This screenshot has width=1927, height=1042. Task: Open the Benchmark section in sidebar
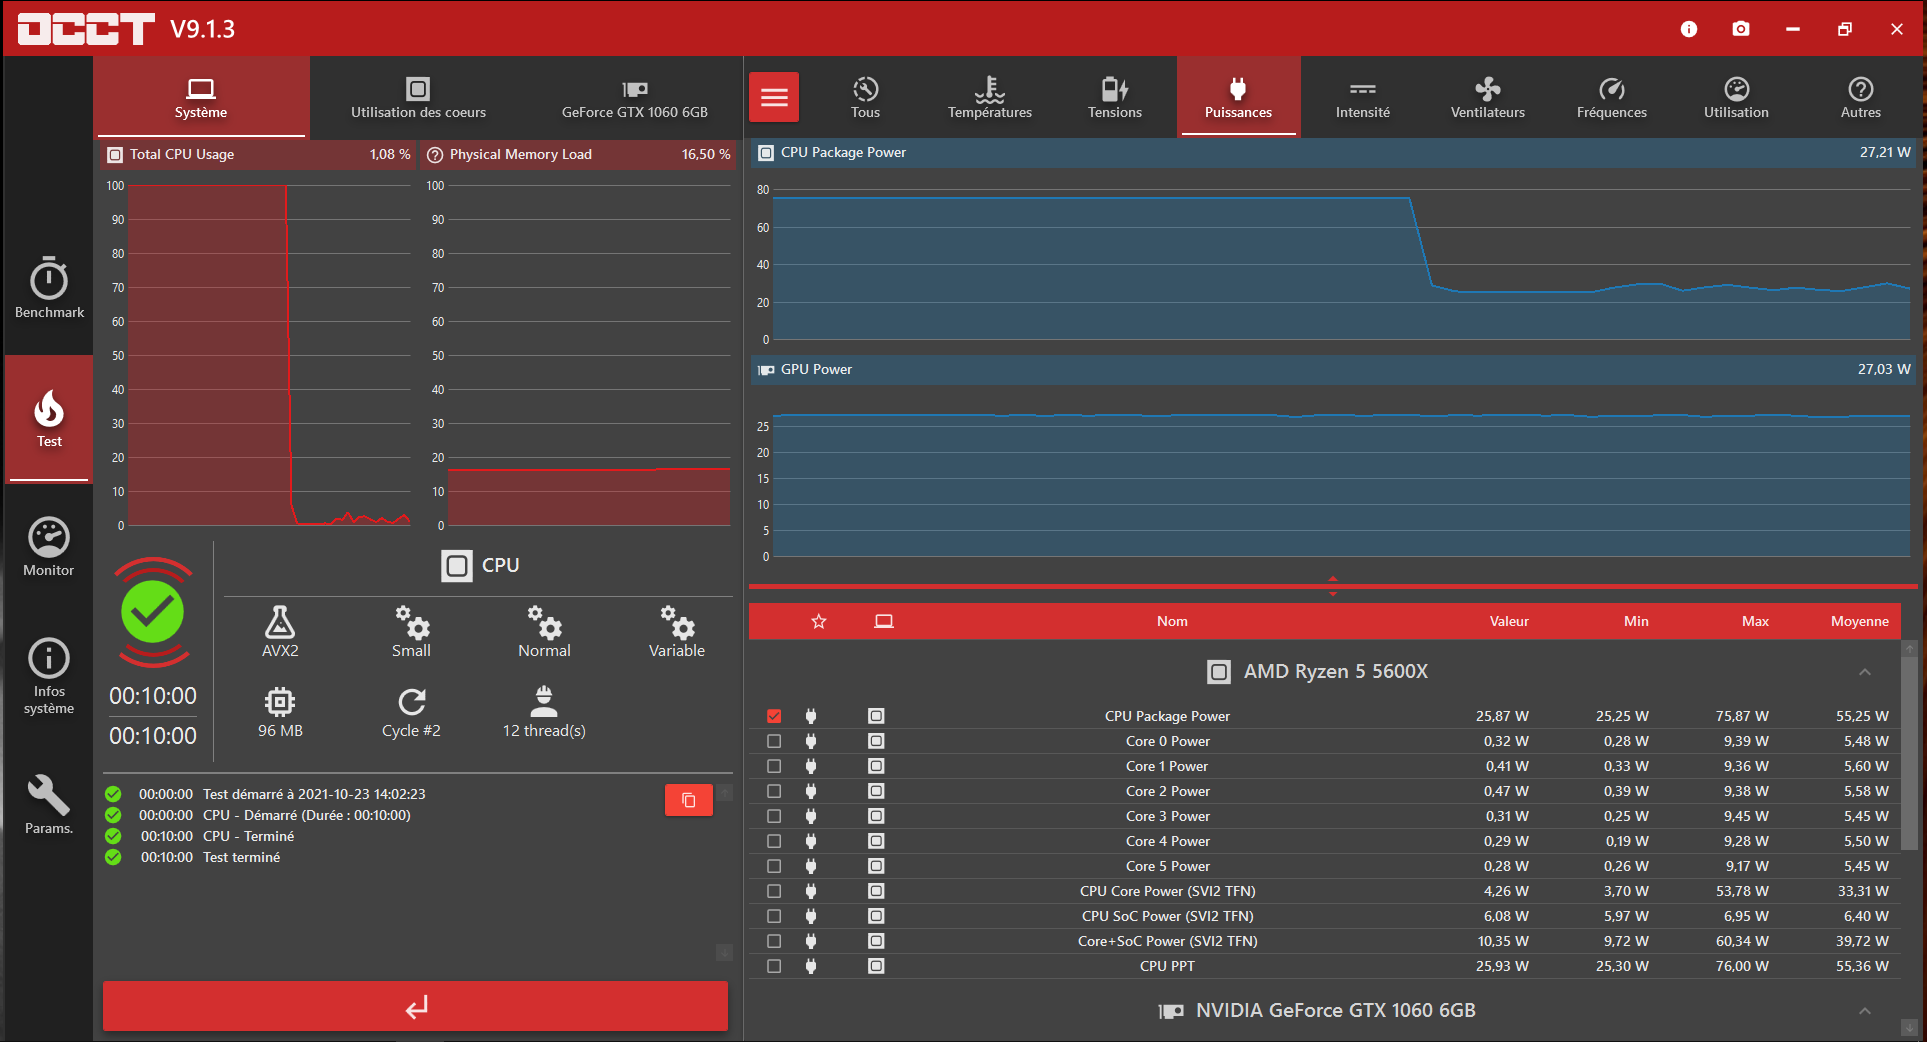click(x=49, y=288)
